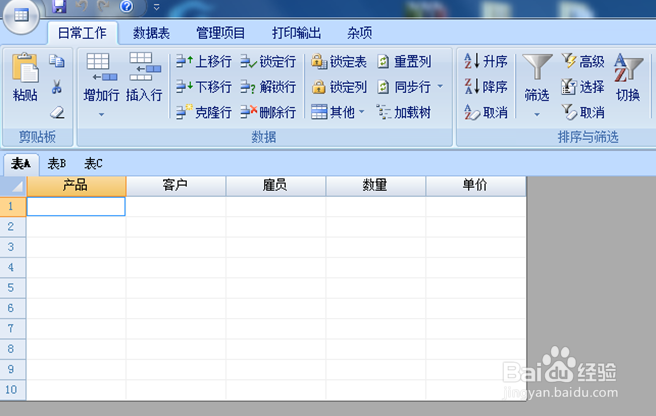
Task: Click 克隆行 to clone the row
Action: (203, 112)
